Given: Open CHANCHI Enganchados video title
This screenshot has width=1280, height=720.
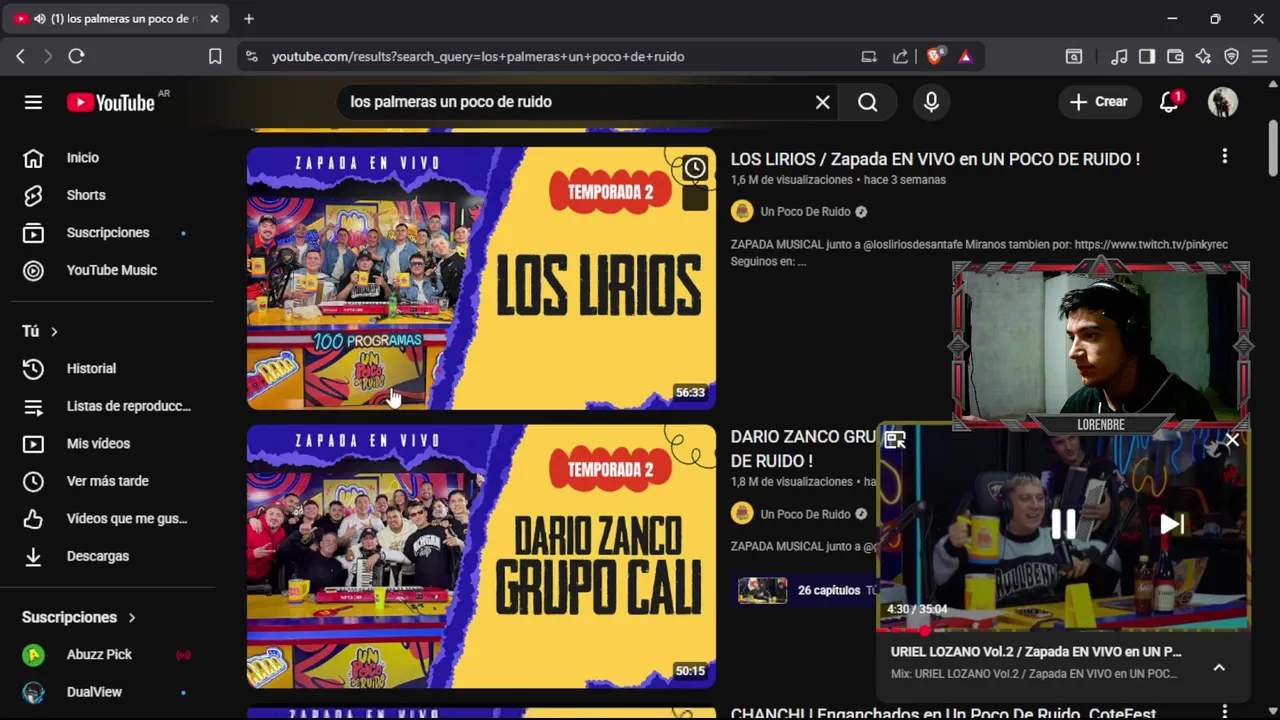Looking at the screenshot, I should [943, 714].
